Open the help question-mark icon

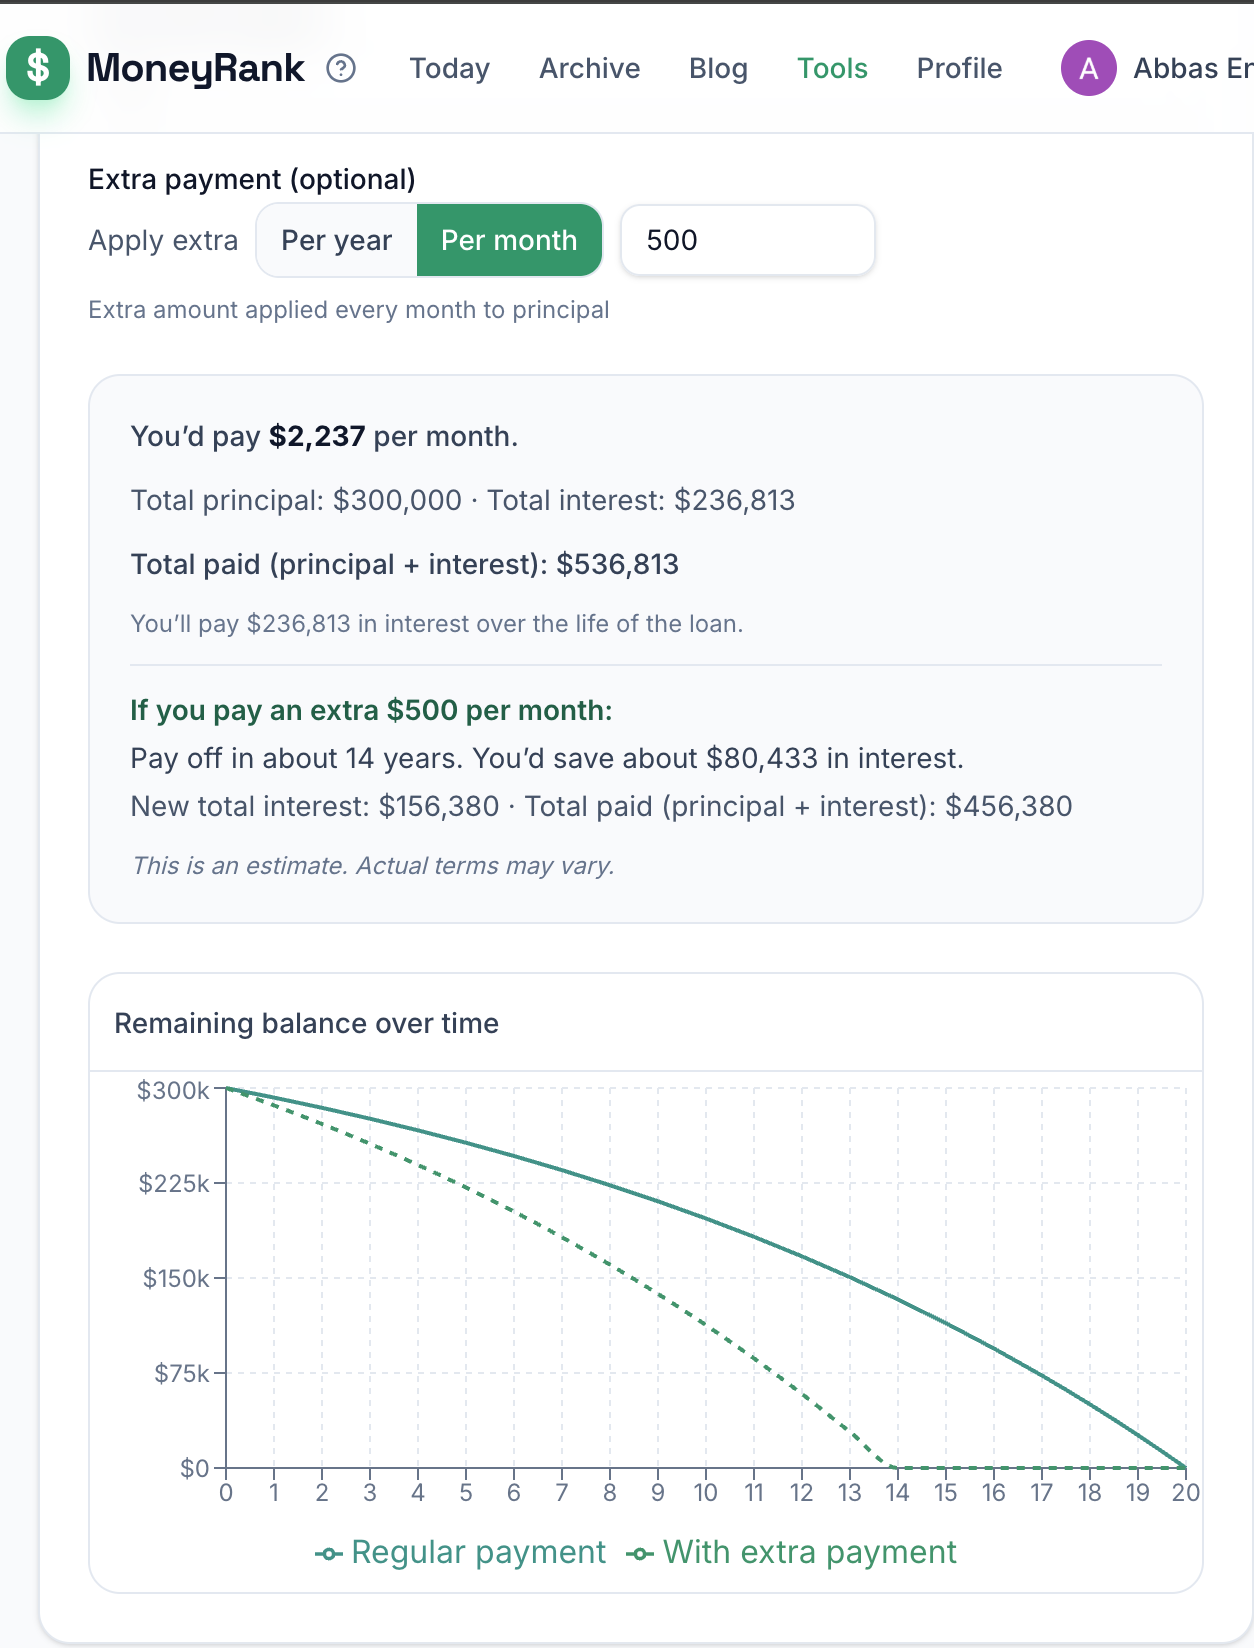point(341,68)
